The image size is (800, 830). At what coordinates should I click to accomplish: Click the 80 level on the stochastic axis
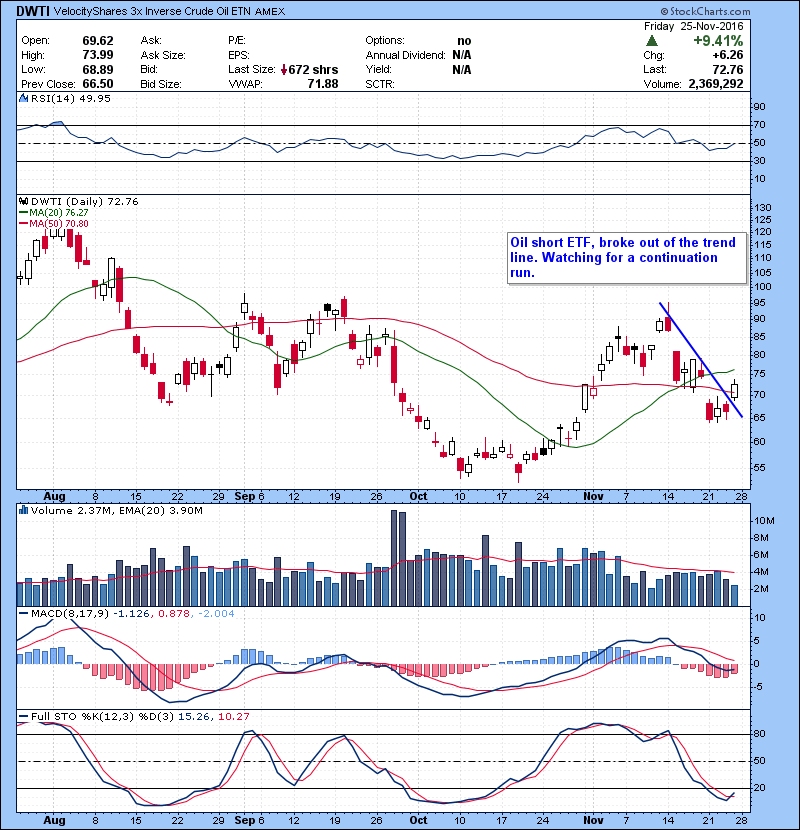759,734
